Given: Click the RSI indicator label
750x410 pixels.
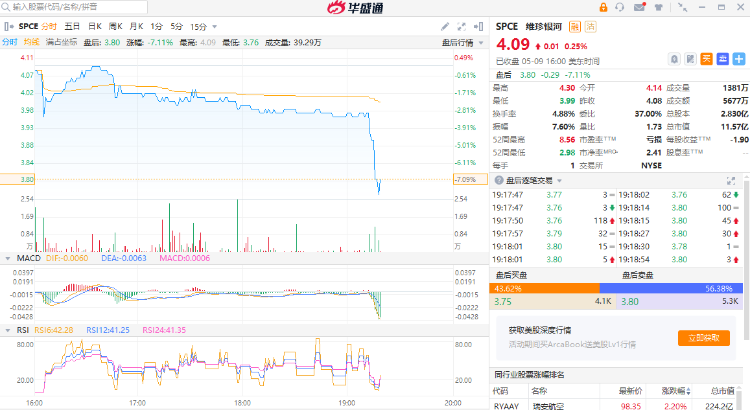Looking at the screenshot, I should [x=22, y=330].
